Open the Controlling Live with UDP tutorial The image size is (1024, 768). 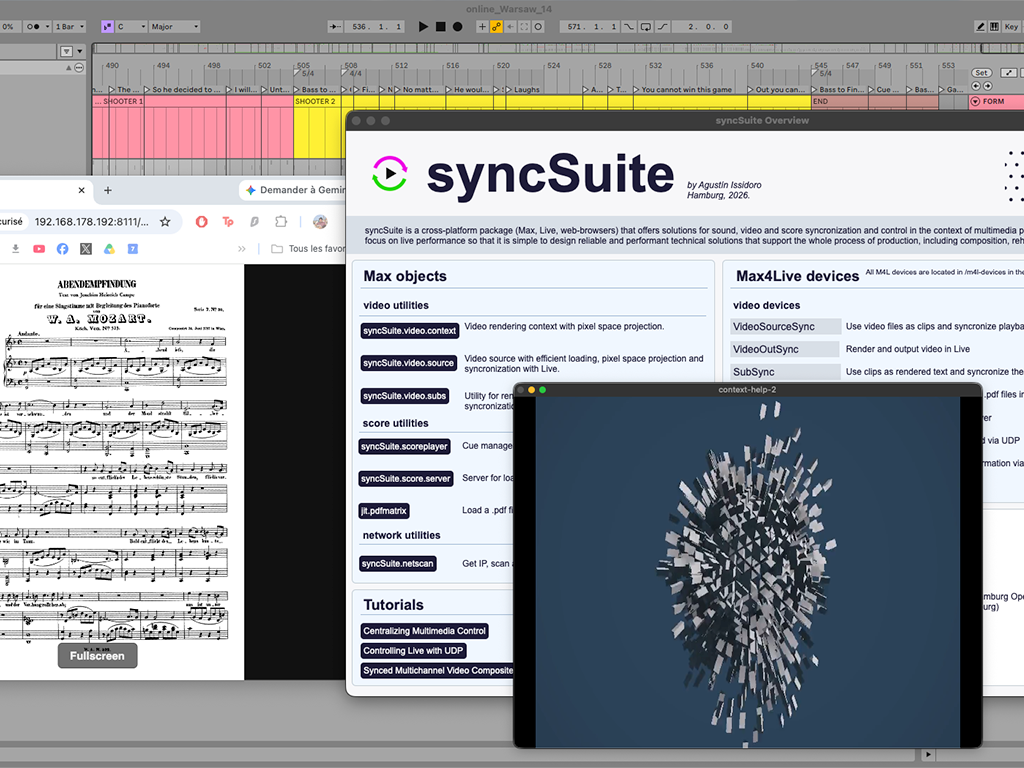pyautogui.click(x=413, y=650)
